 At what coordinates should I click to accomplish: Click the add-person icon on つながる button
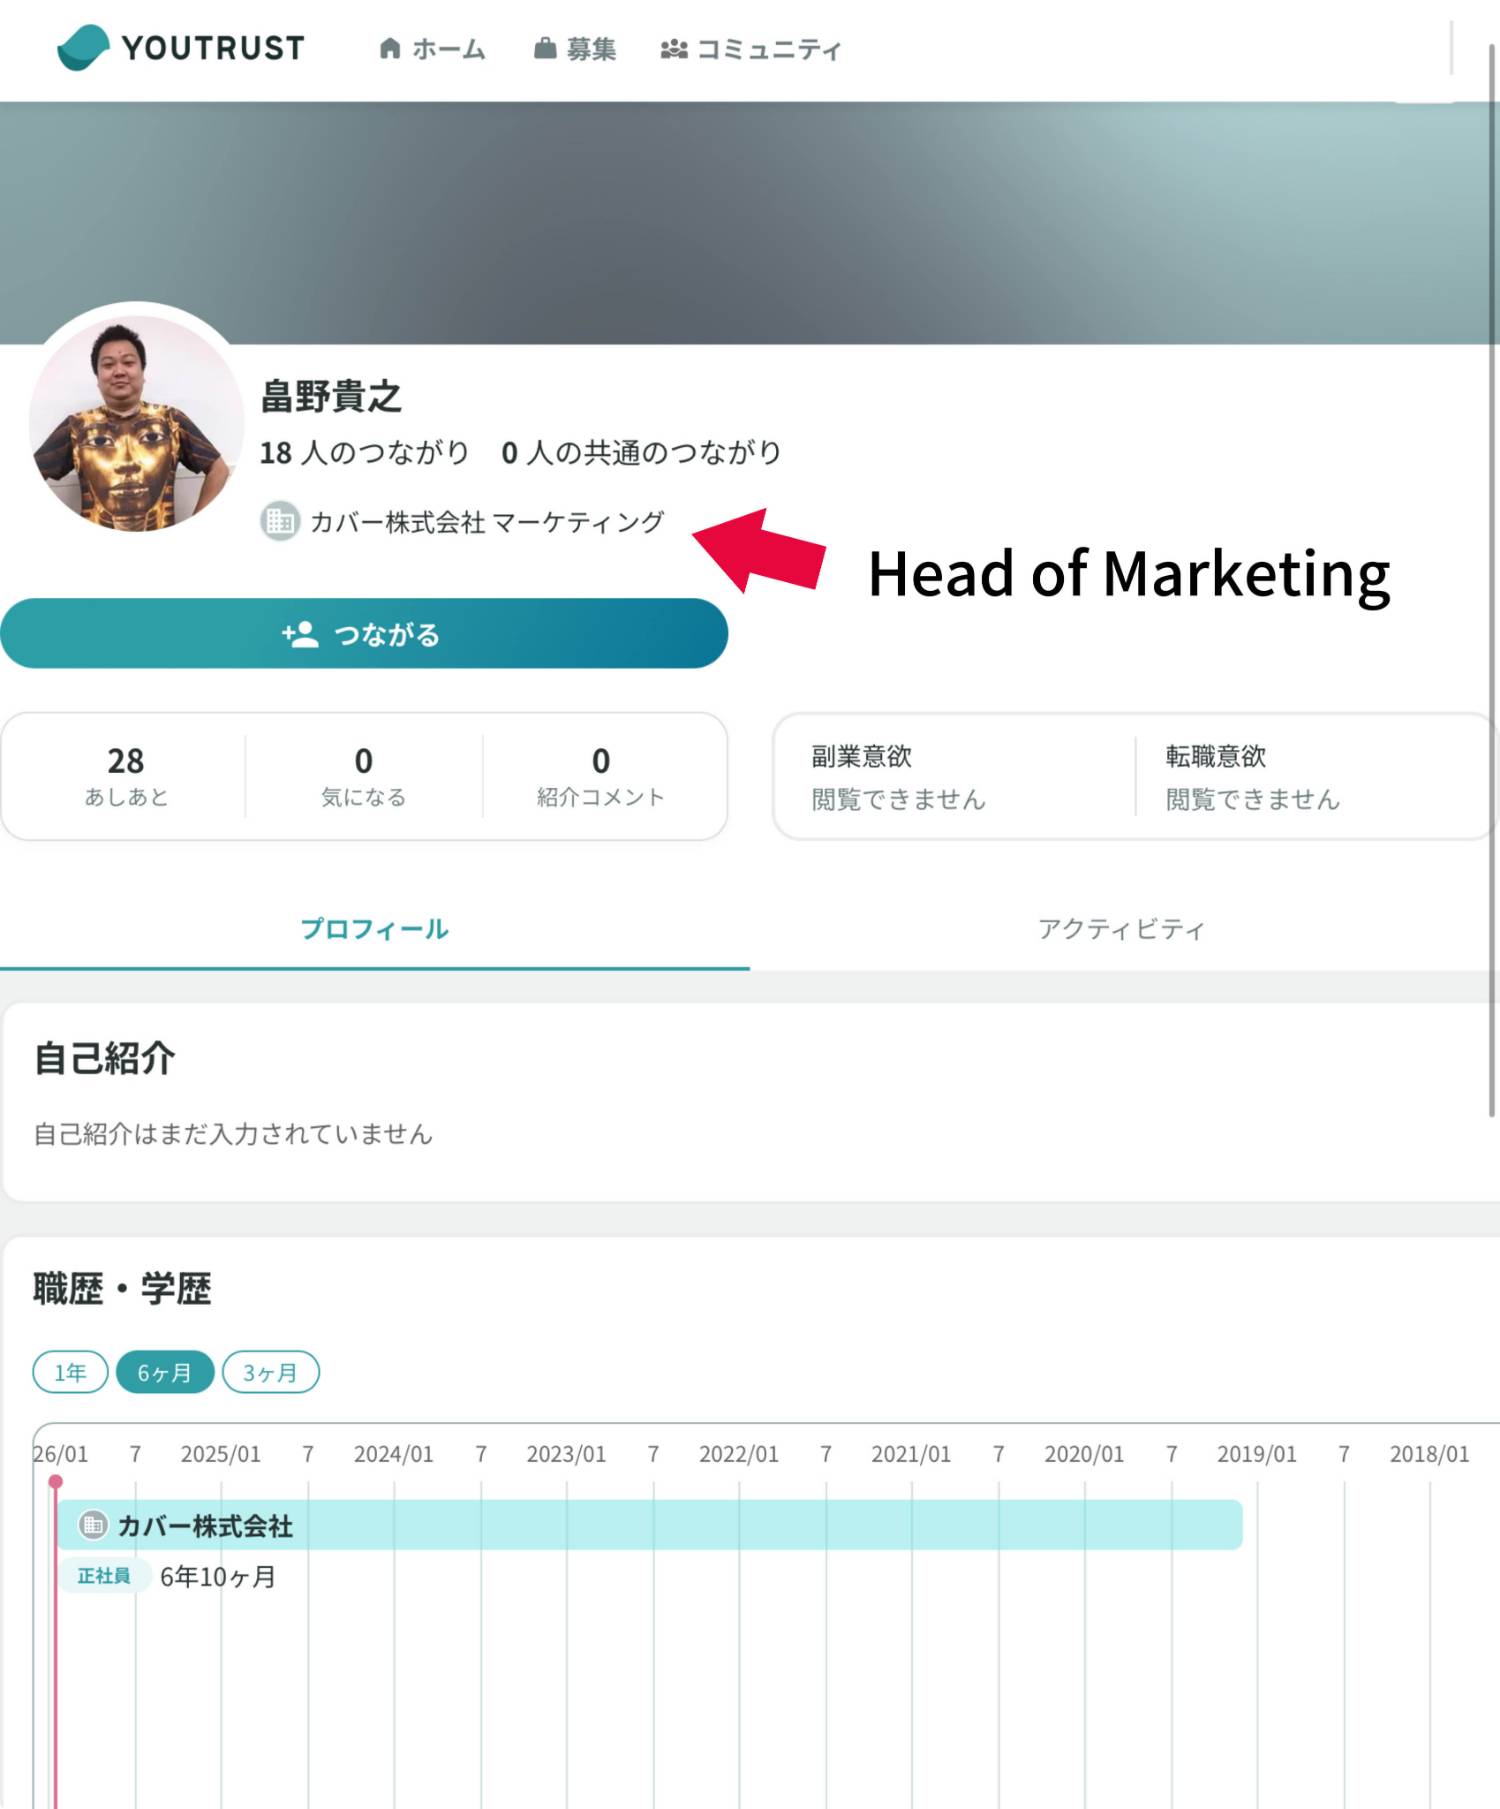[x=300, y=634]
